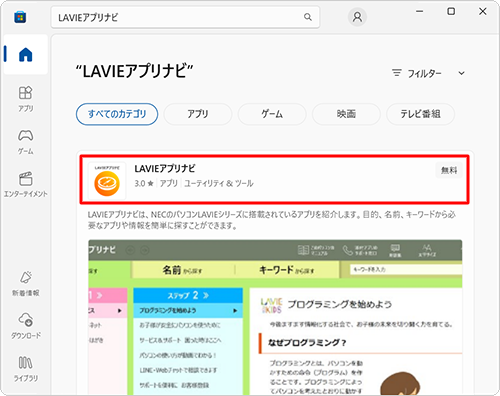Click the 無料 button for LAVIEアプリナビ

[449, 170]
